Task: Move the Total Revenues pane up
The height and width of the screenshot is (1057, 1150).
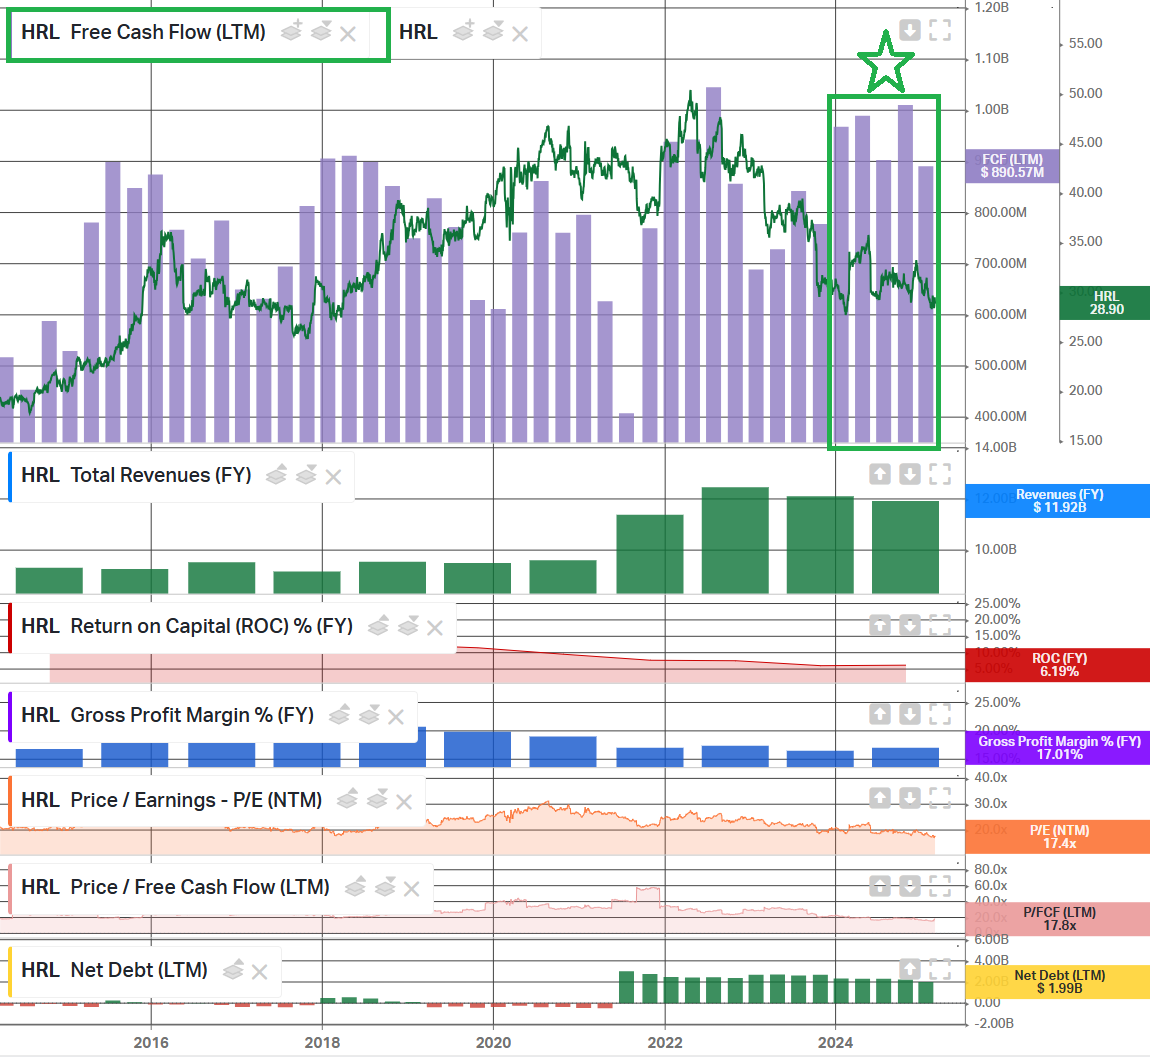Action: 880,475
